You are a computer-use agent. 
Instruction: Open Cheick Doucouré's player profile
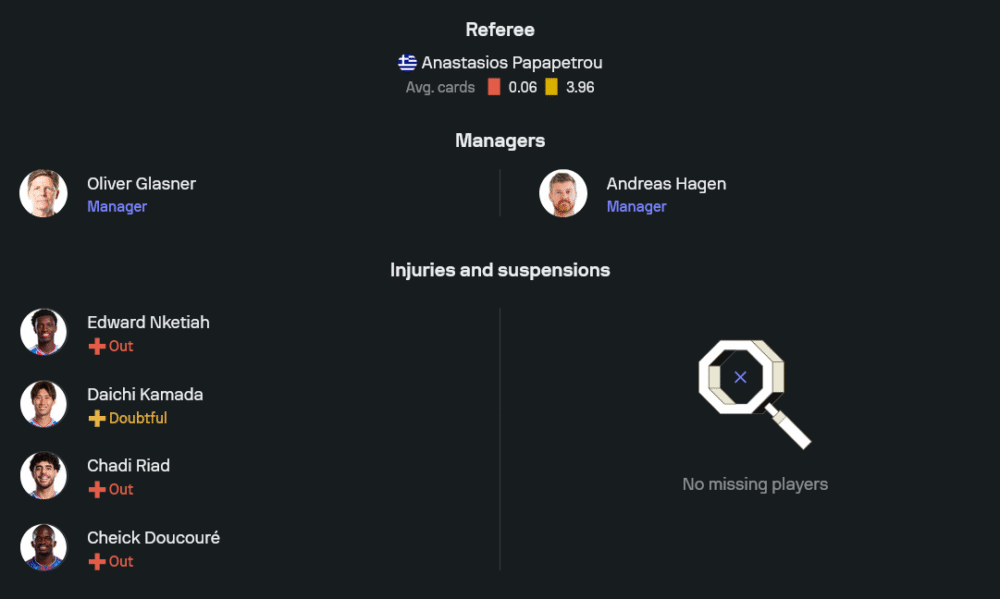153,538
